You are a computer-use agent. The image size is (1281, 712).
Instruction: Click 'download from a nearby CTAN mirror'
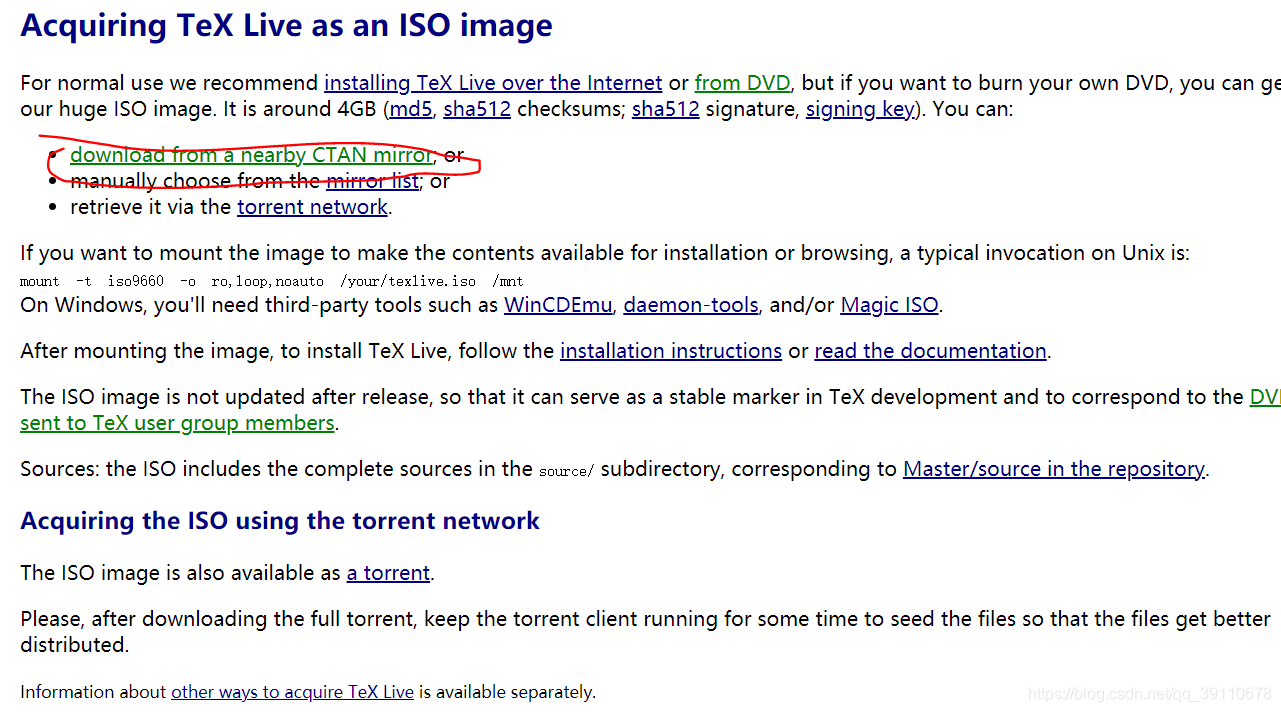point(251,155)
